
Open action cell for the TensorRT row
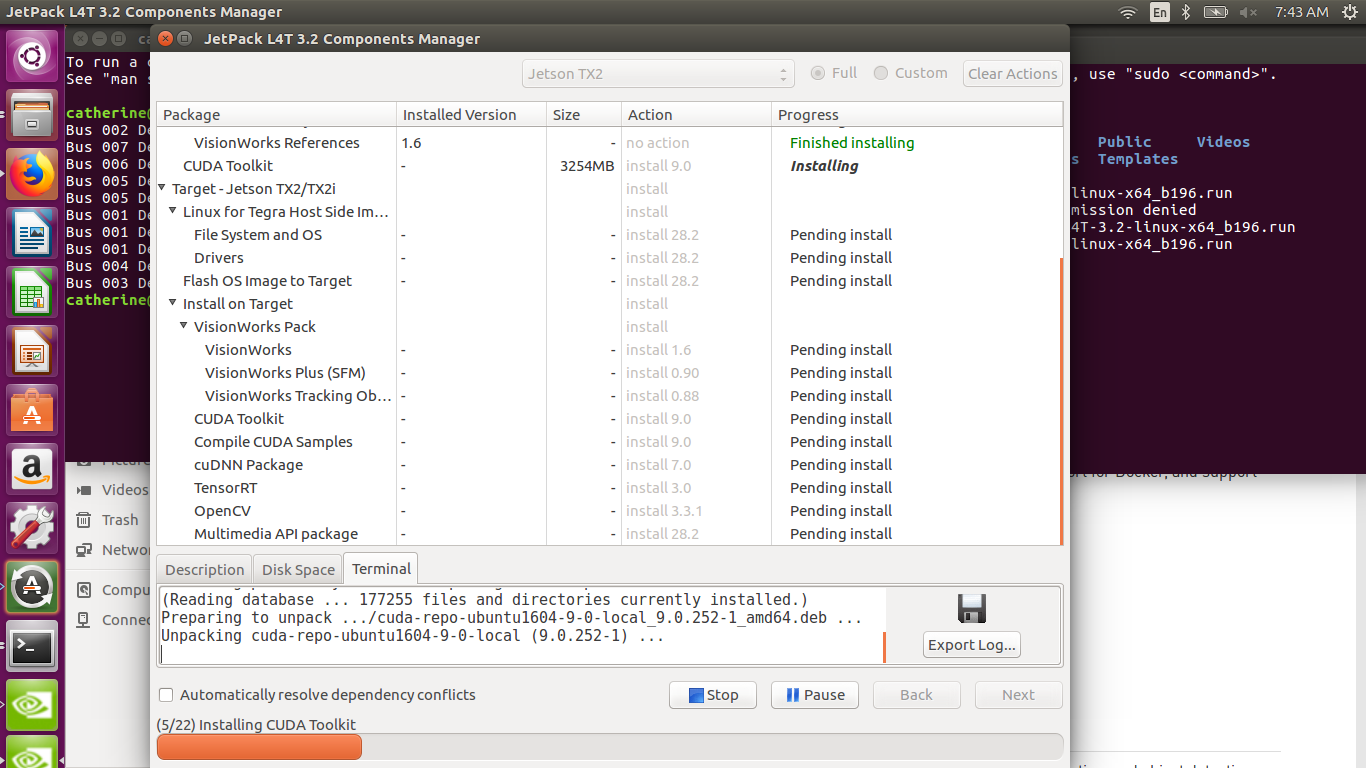[696, 488]
